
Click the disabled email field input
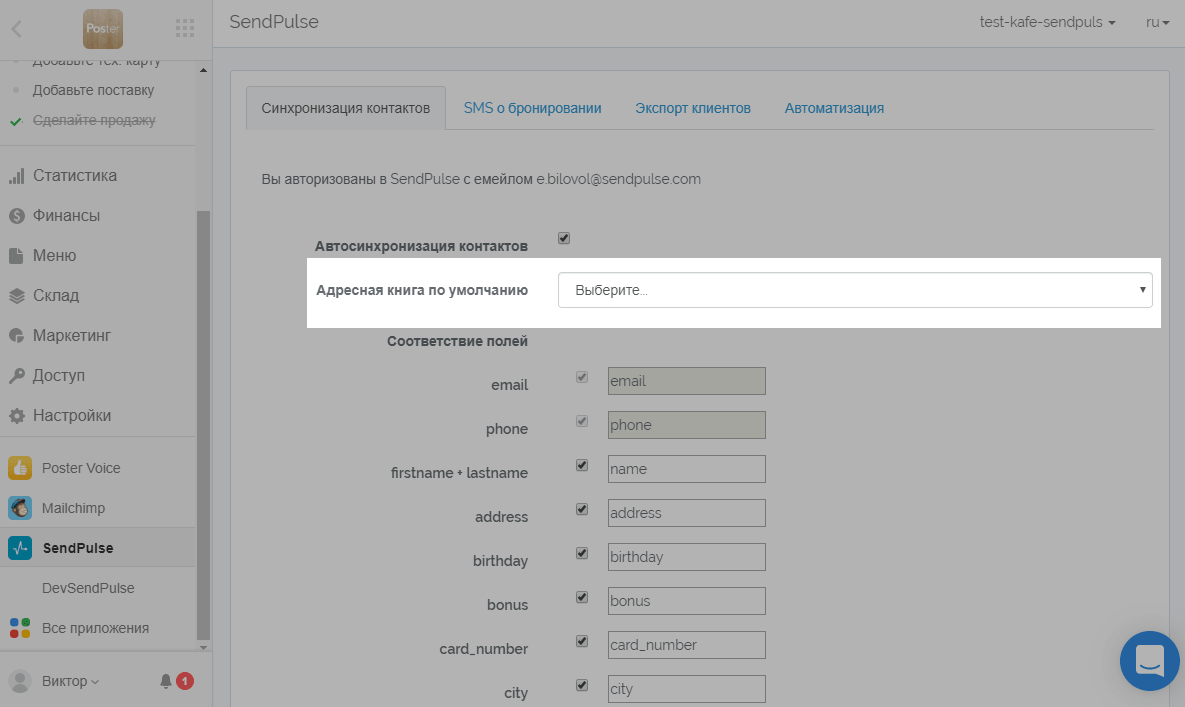tap(686, 381)
